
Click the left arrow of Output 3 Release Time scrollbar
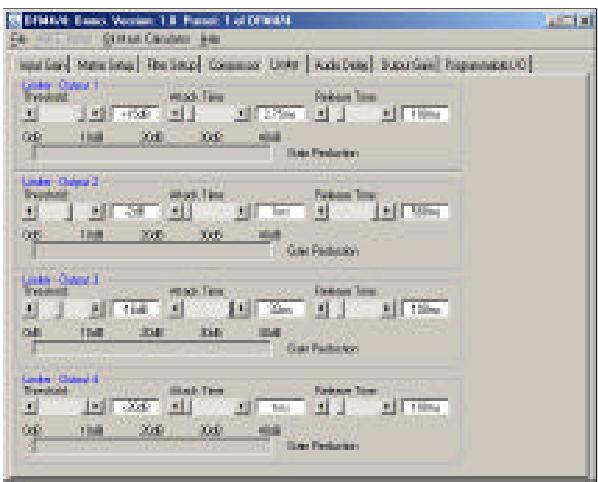tap(322, 309)
